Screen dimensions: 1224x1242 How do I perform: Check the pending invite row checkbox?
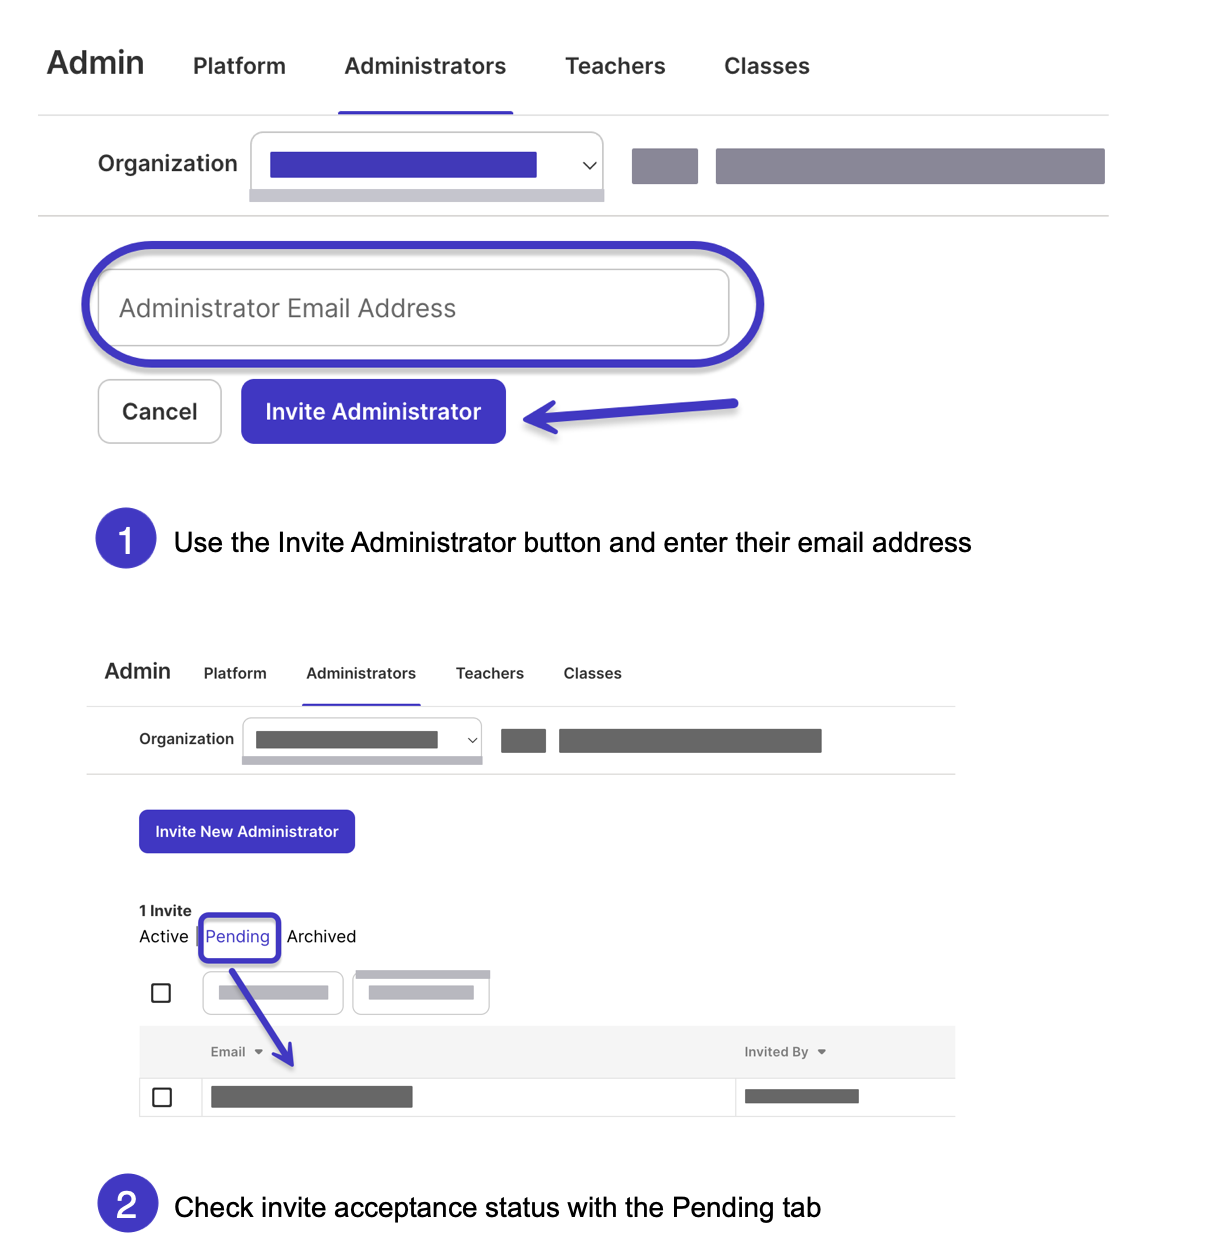click(x=161, y=1097)
